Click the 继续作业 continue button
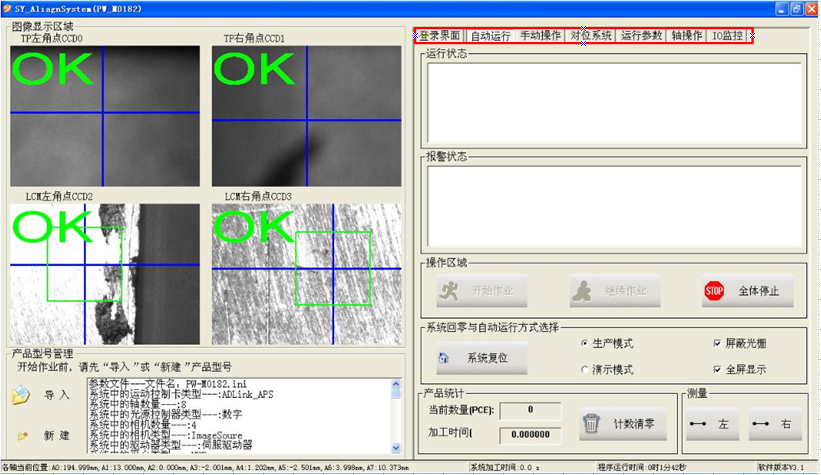 coord(615,291)
